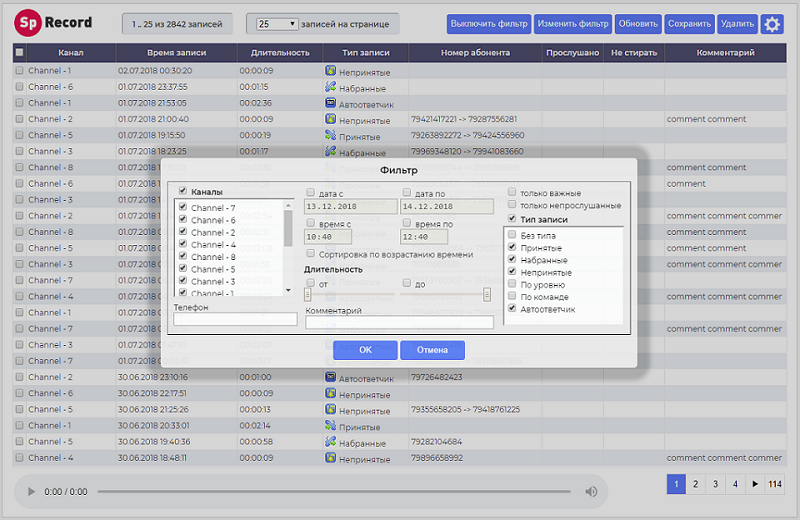Screen dimensions: 800x520
Task: Check the 'Без типа' record type
Action: point(512,235)
